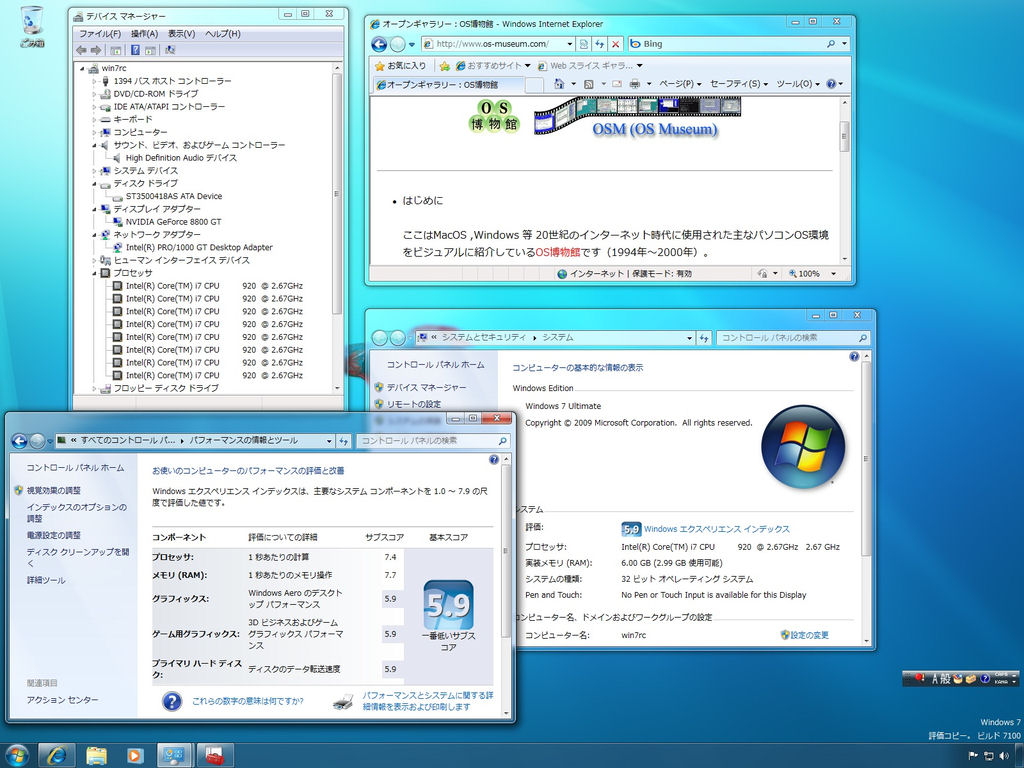The height and width of the screenshot is (768, 1024).
Task: Click Device Manager forward arrow icon
Action: pos(96,50)
